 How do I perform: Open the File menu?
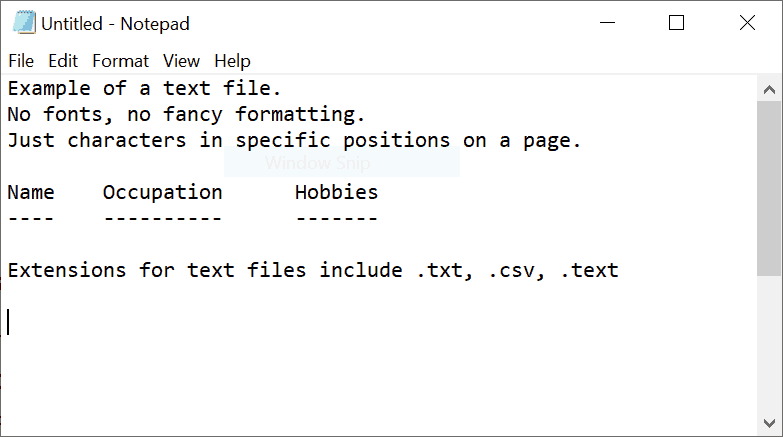click(x=21, y=61)
